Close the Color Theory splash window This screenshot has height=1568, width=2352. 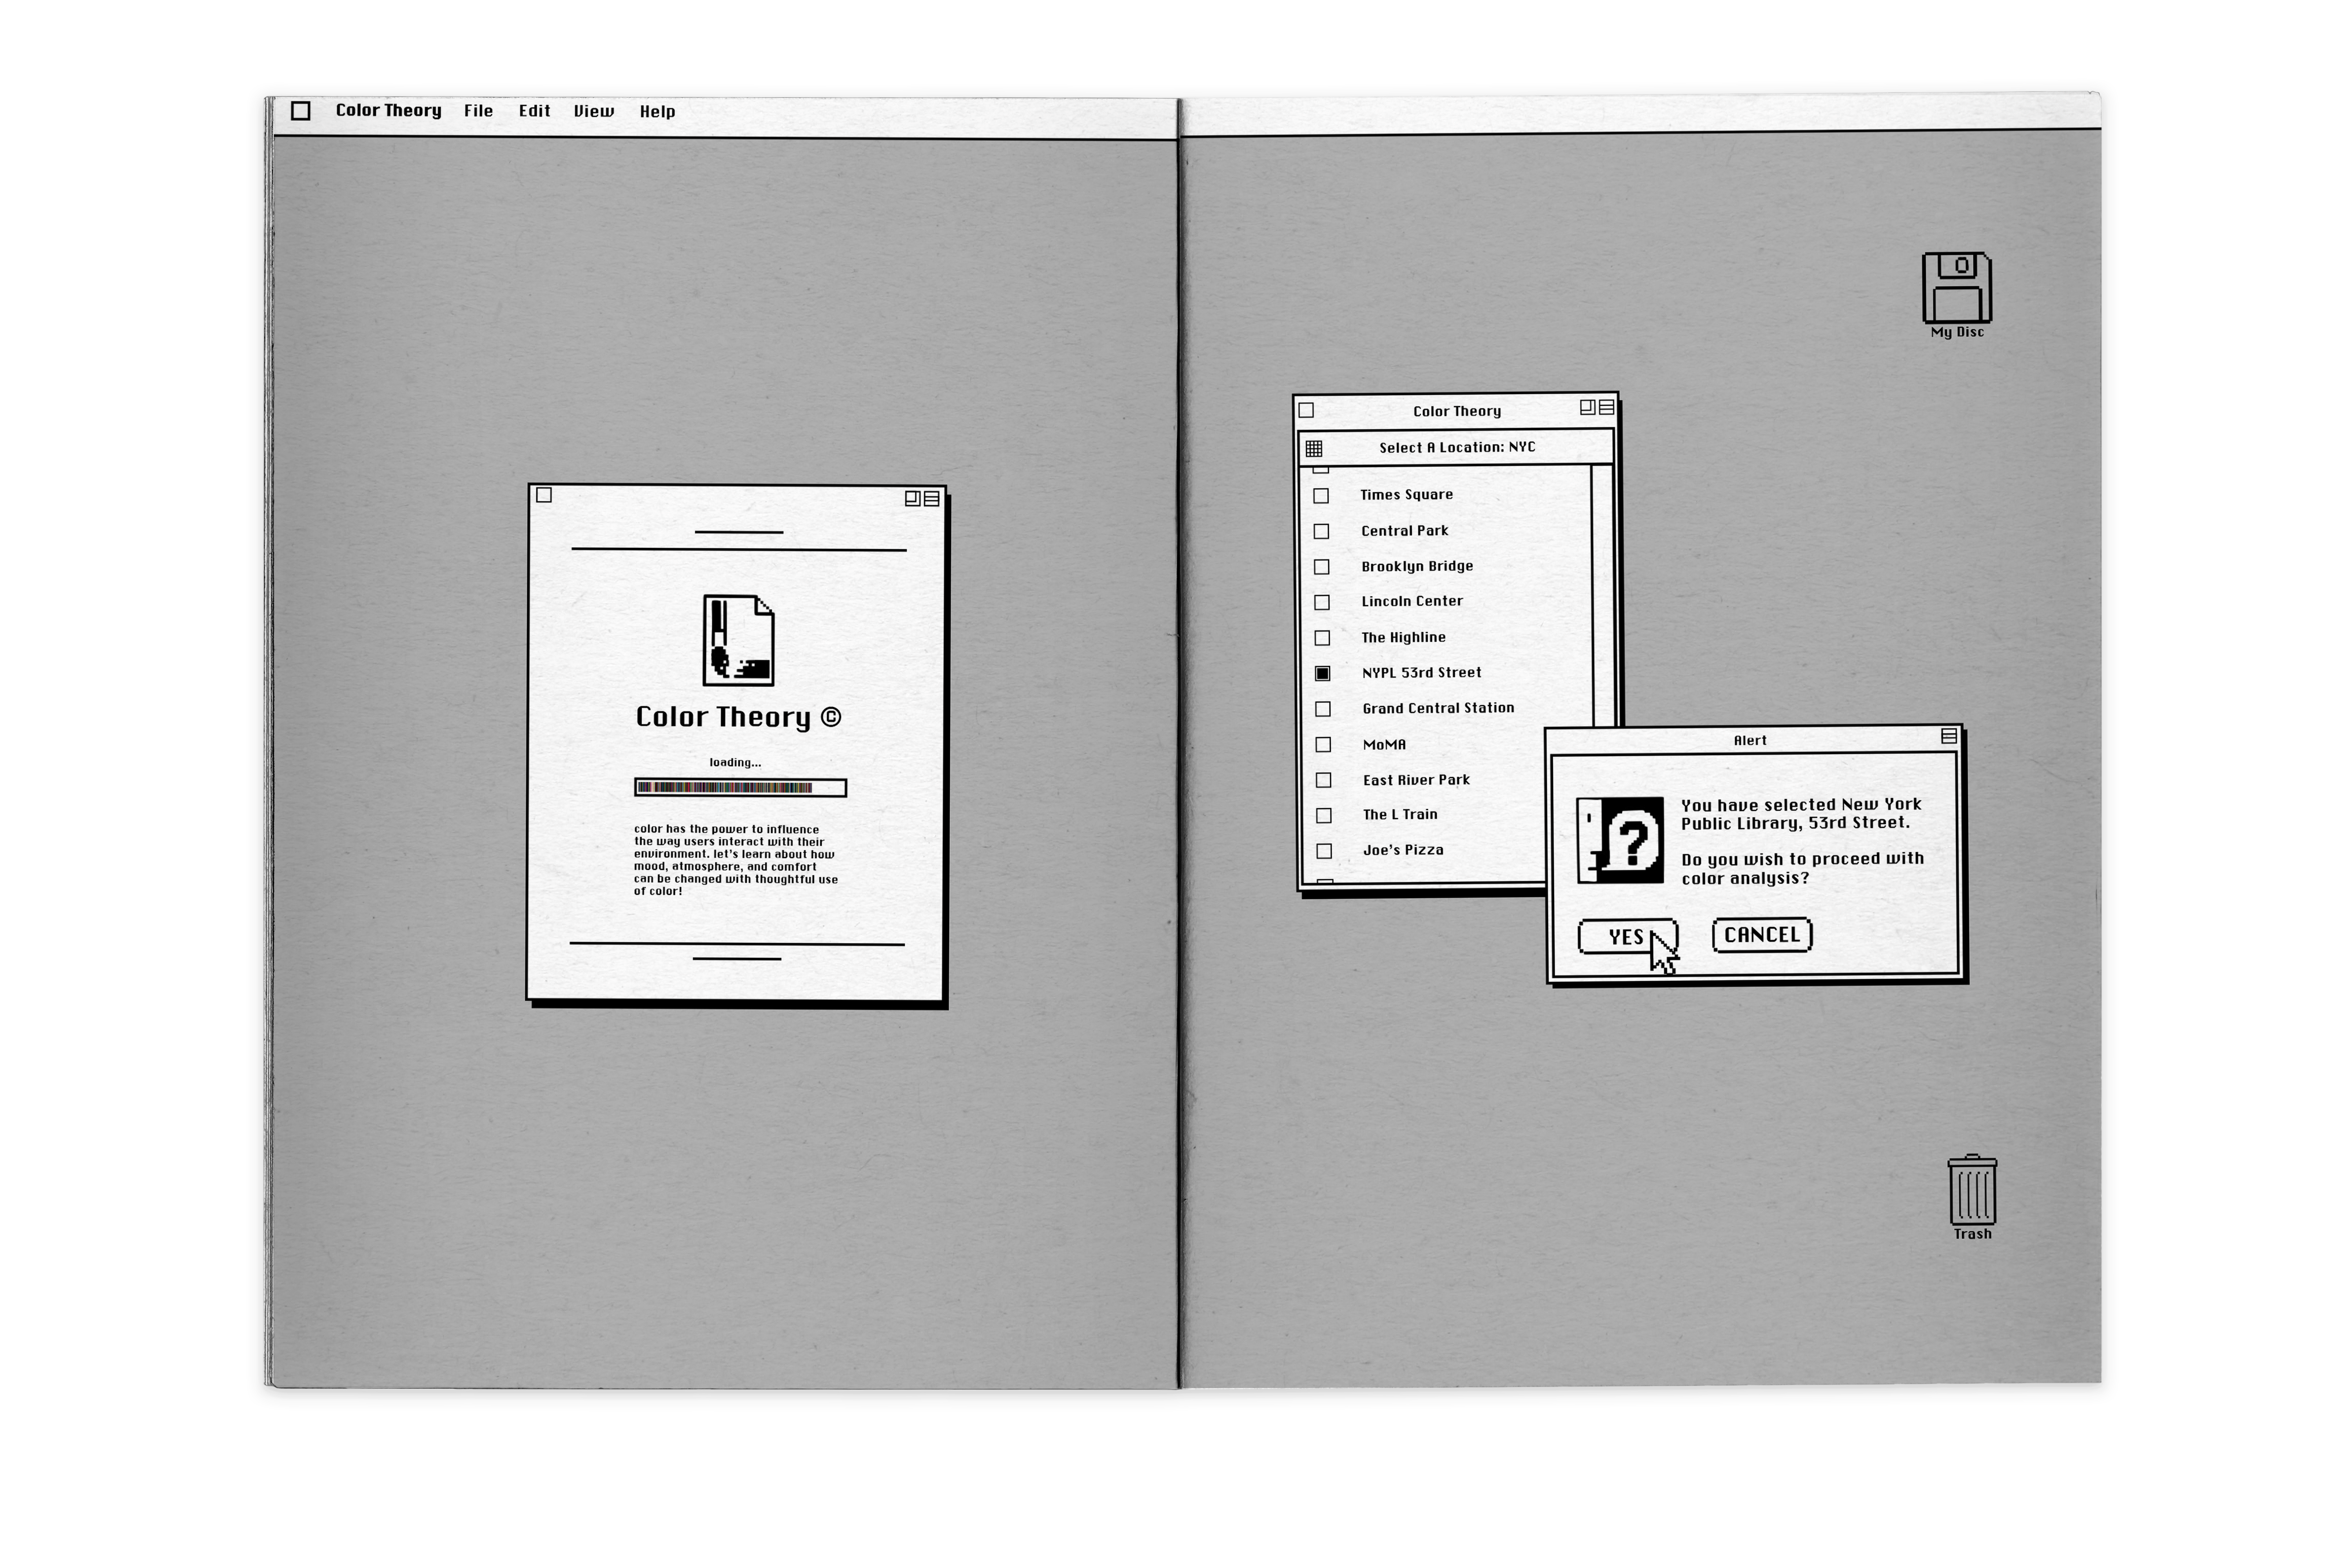pyautogui.click(x=544, y=495)
